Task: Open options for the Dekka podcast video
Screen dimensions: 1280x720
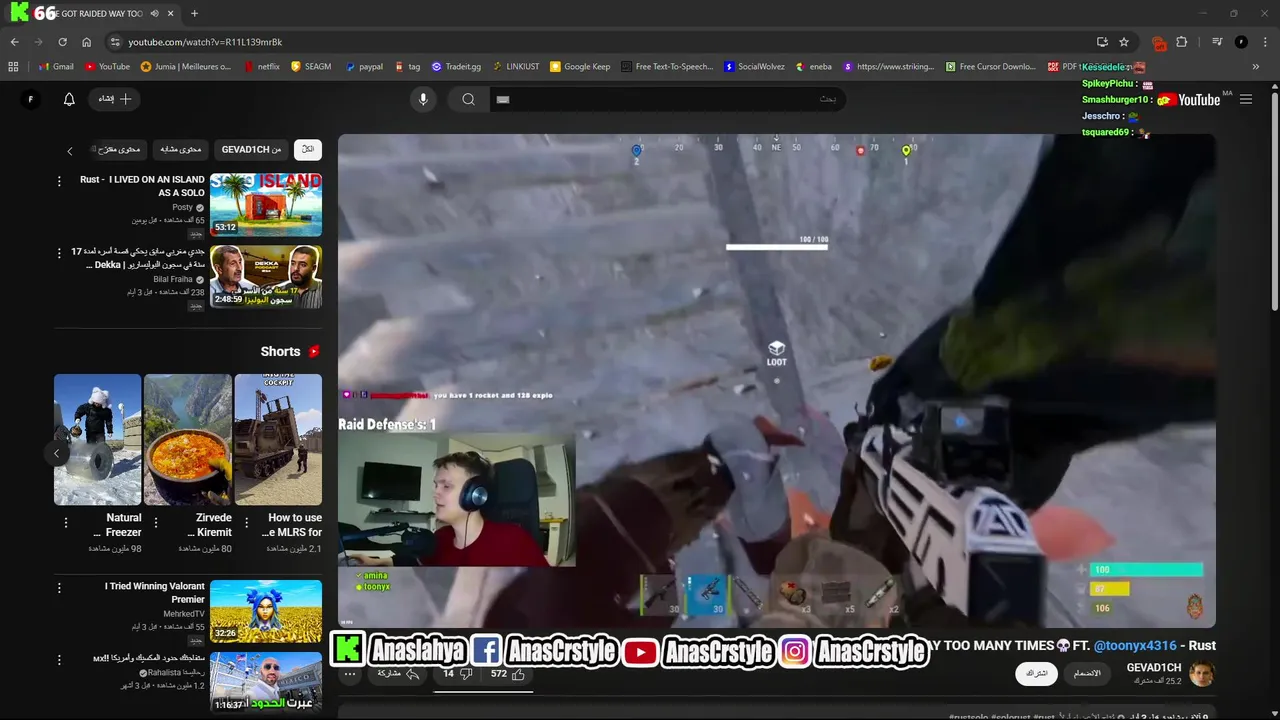Action: 59,253
